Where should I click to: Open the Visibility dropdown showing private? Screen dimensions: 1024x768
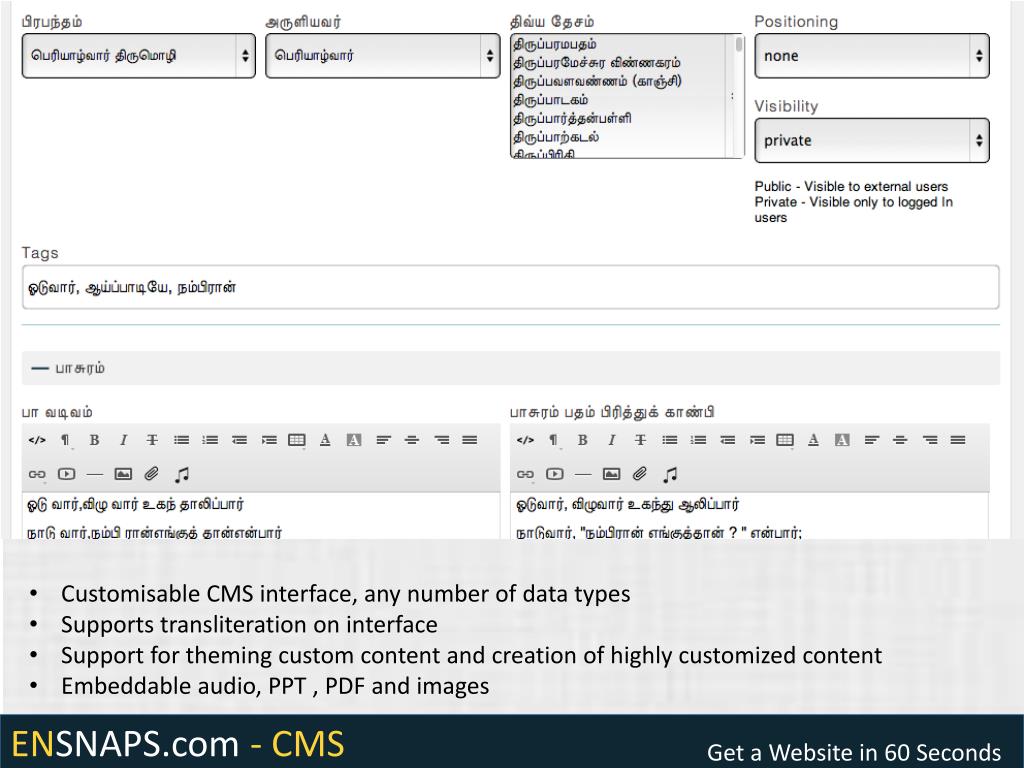[x=871, y=141]
